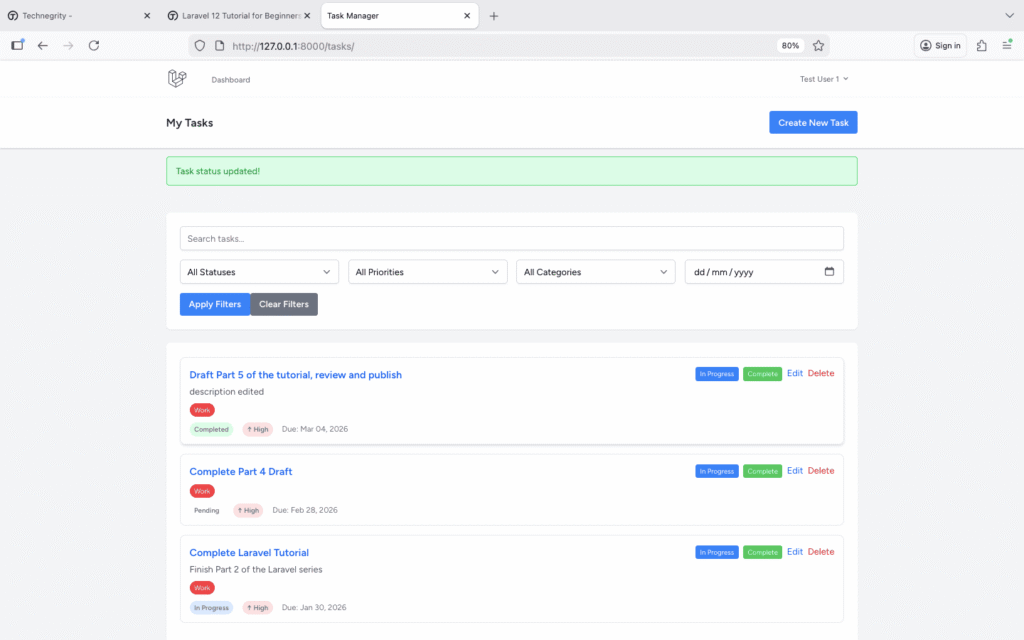The image size is (1024, 640).
Task: Open the Test User 1 account menu
Action: [x=823, y=79]
